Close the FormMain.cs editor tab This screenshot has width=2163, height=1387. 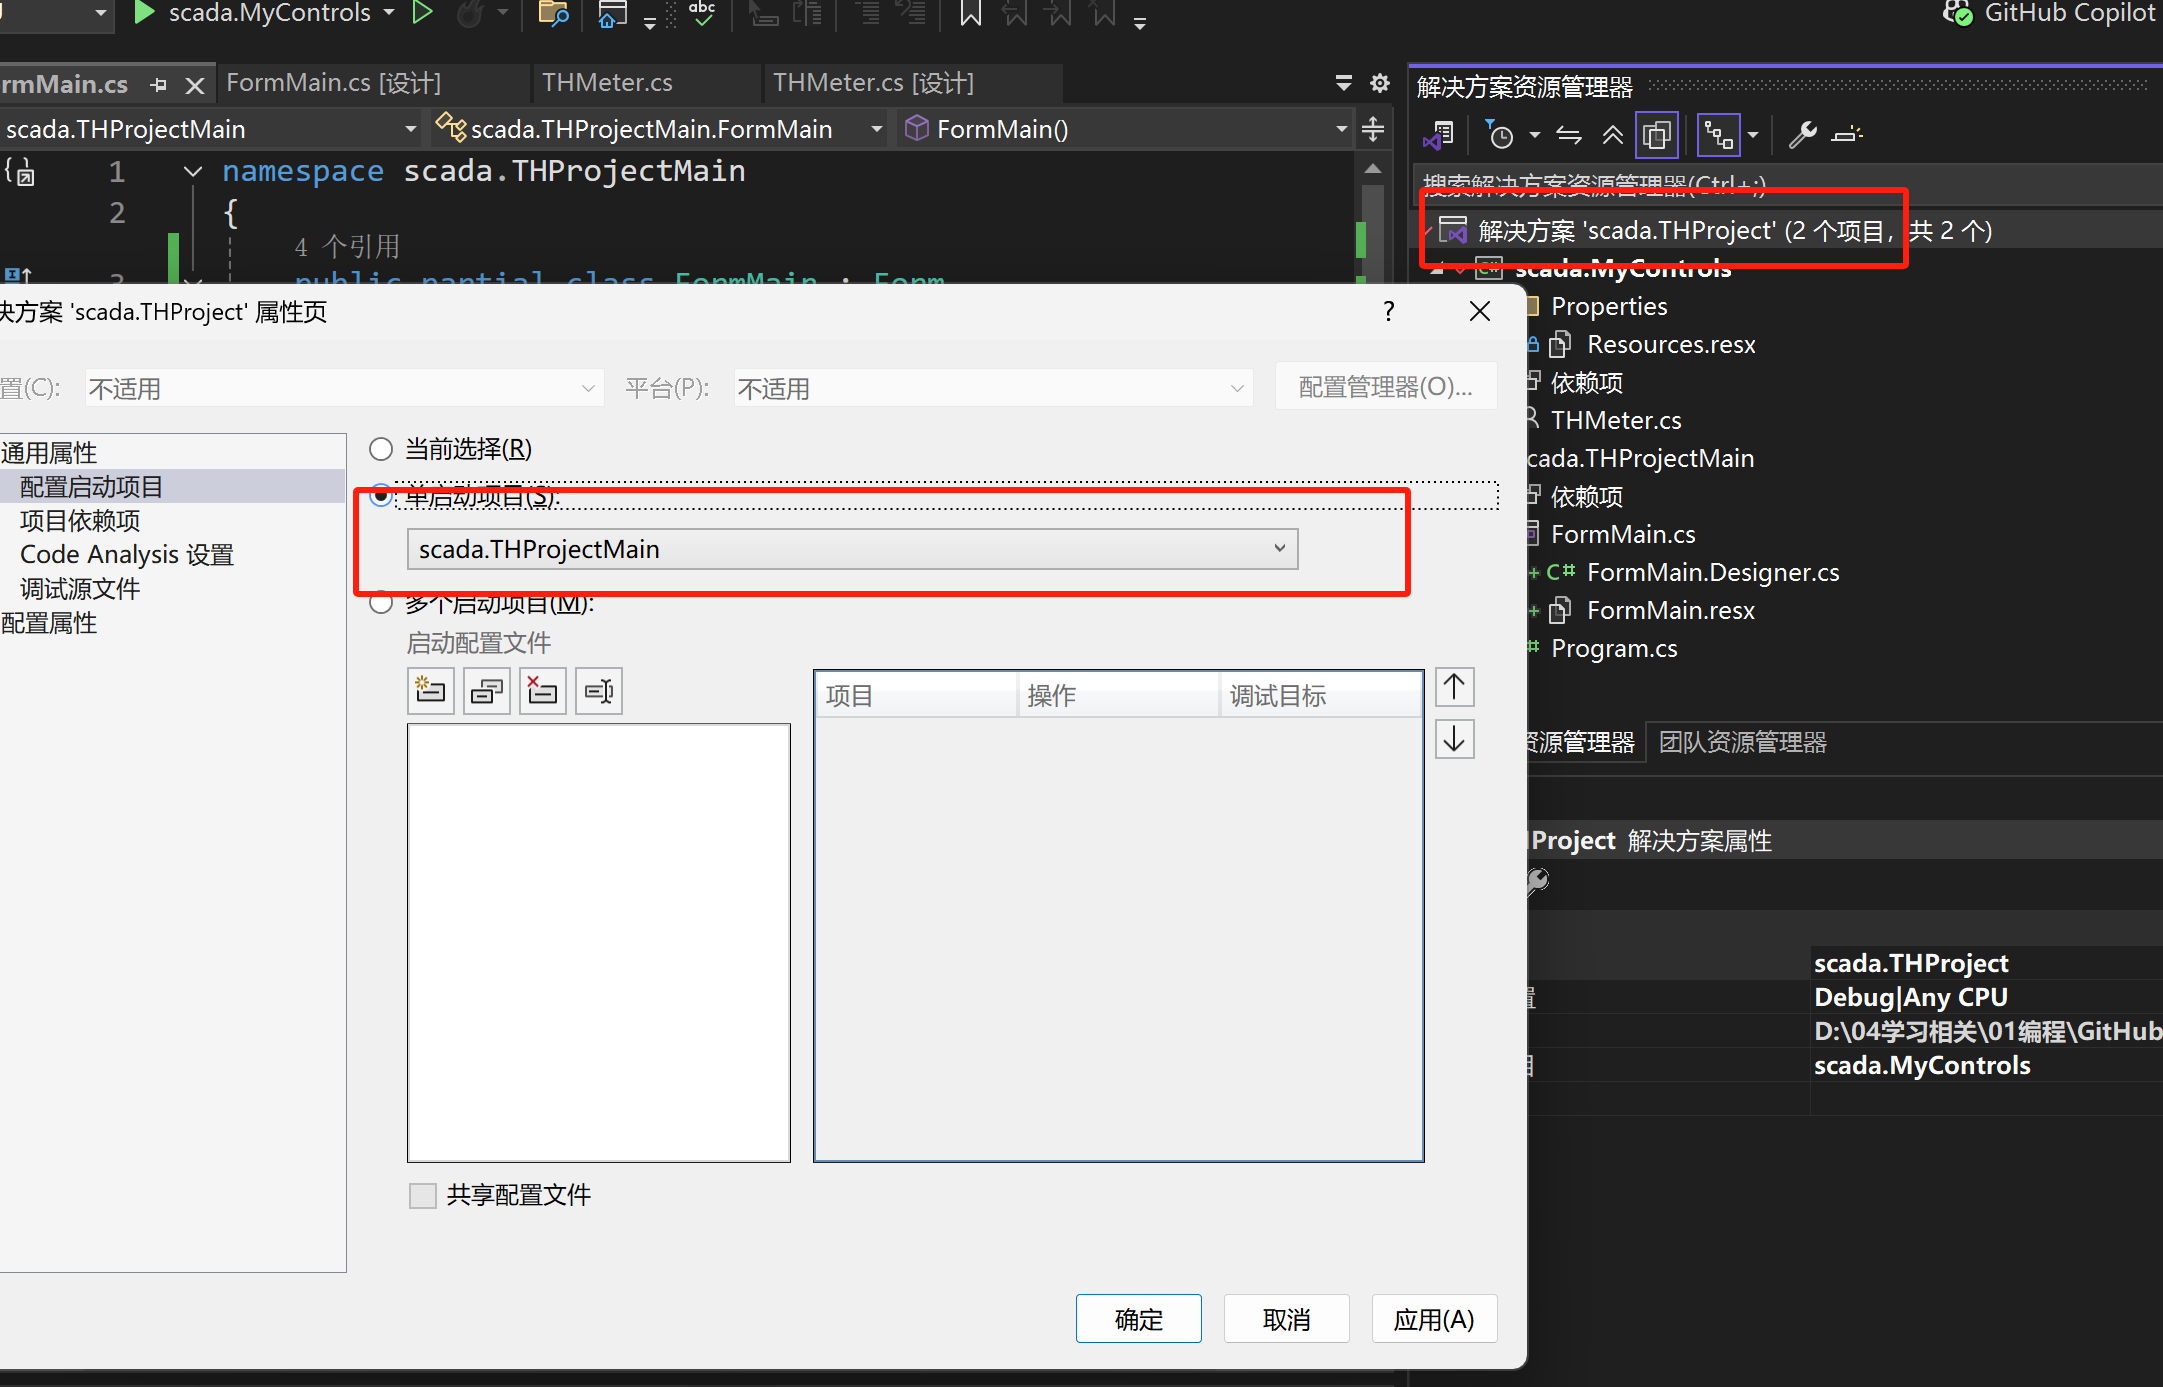click(x=195, y=85)
